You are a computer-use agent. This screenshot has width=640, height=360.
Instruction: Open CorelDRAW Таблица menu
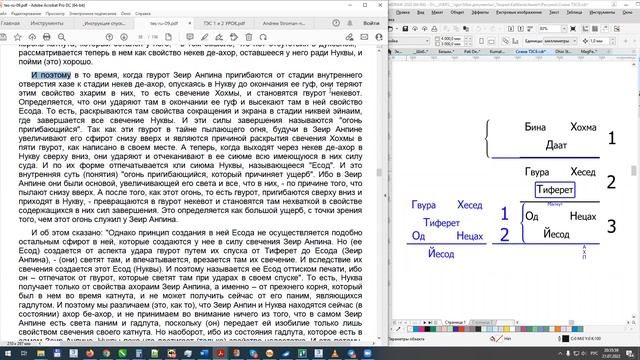click(x=574, y=13)
